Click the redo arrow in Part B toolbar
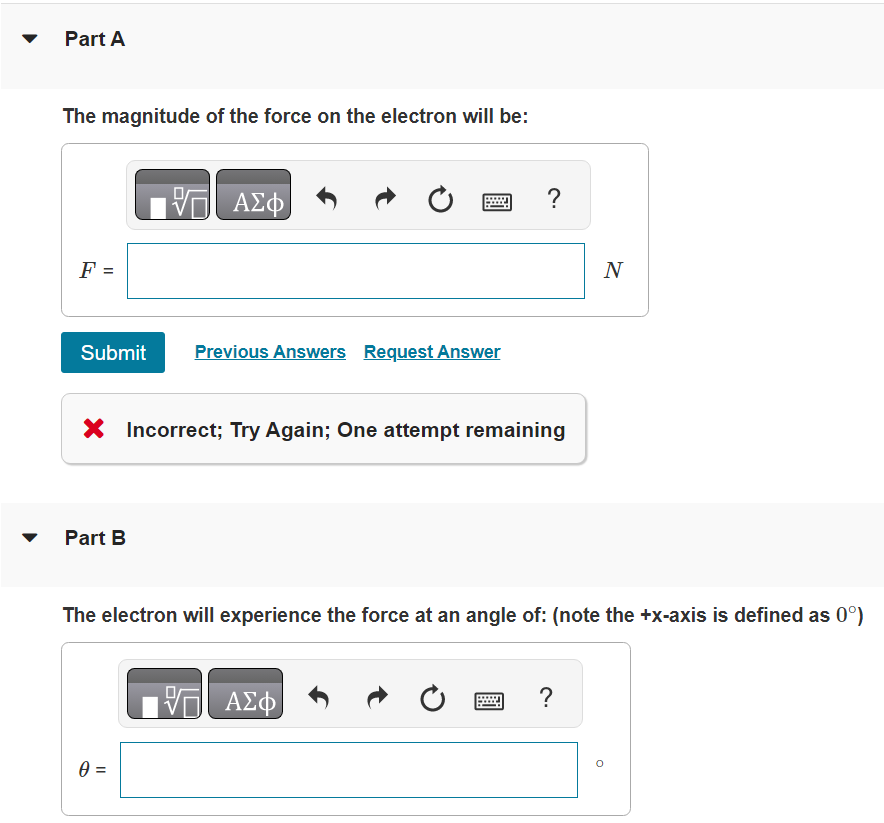The width and height of the screenshot is (884, 823). click(x=376, y=697)
